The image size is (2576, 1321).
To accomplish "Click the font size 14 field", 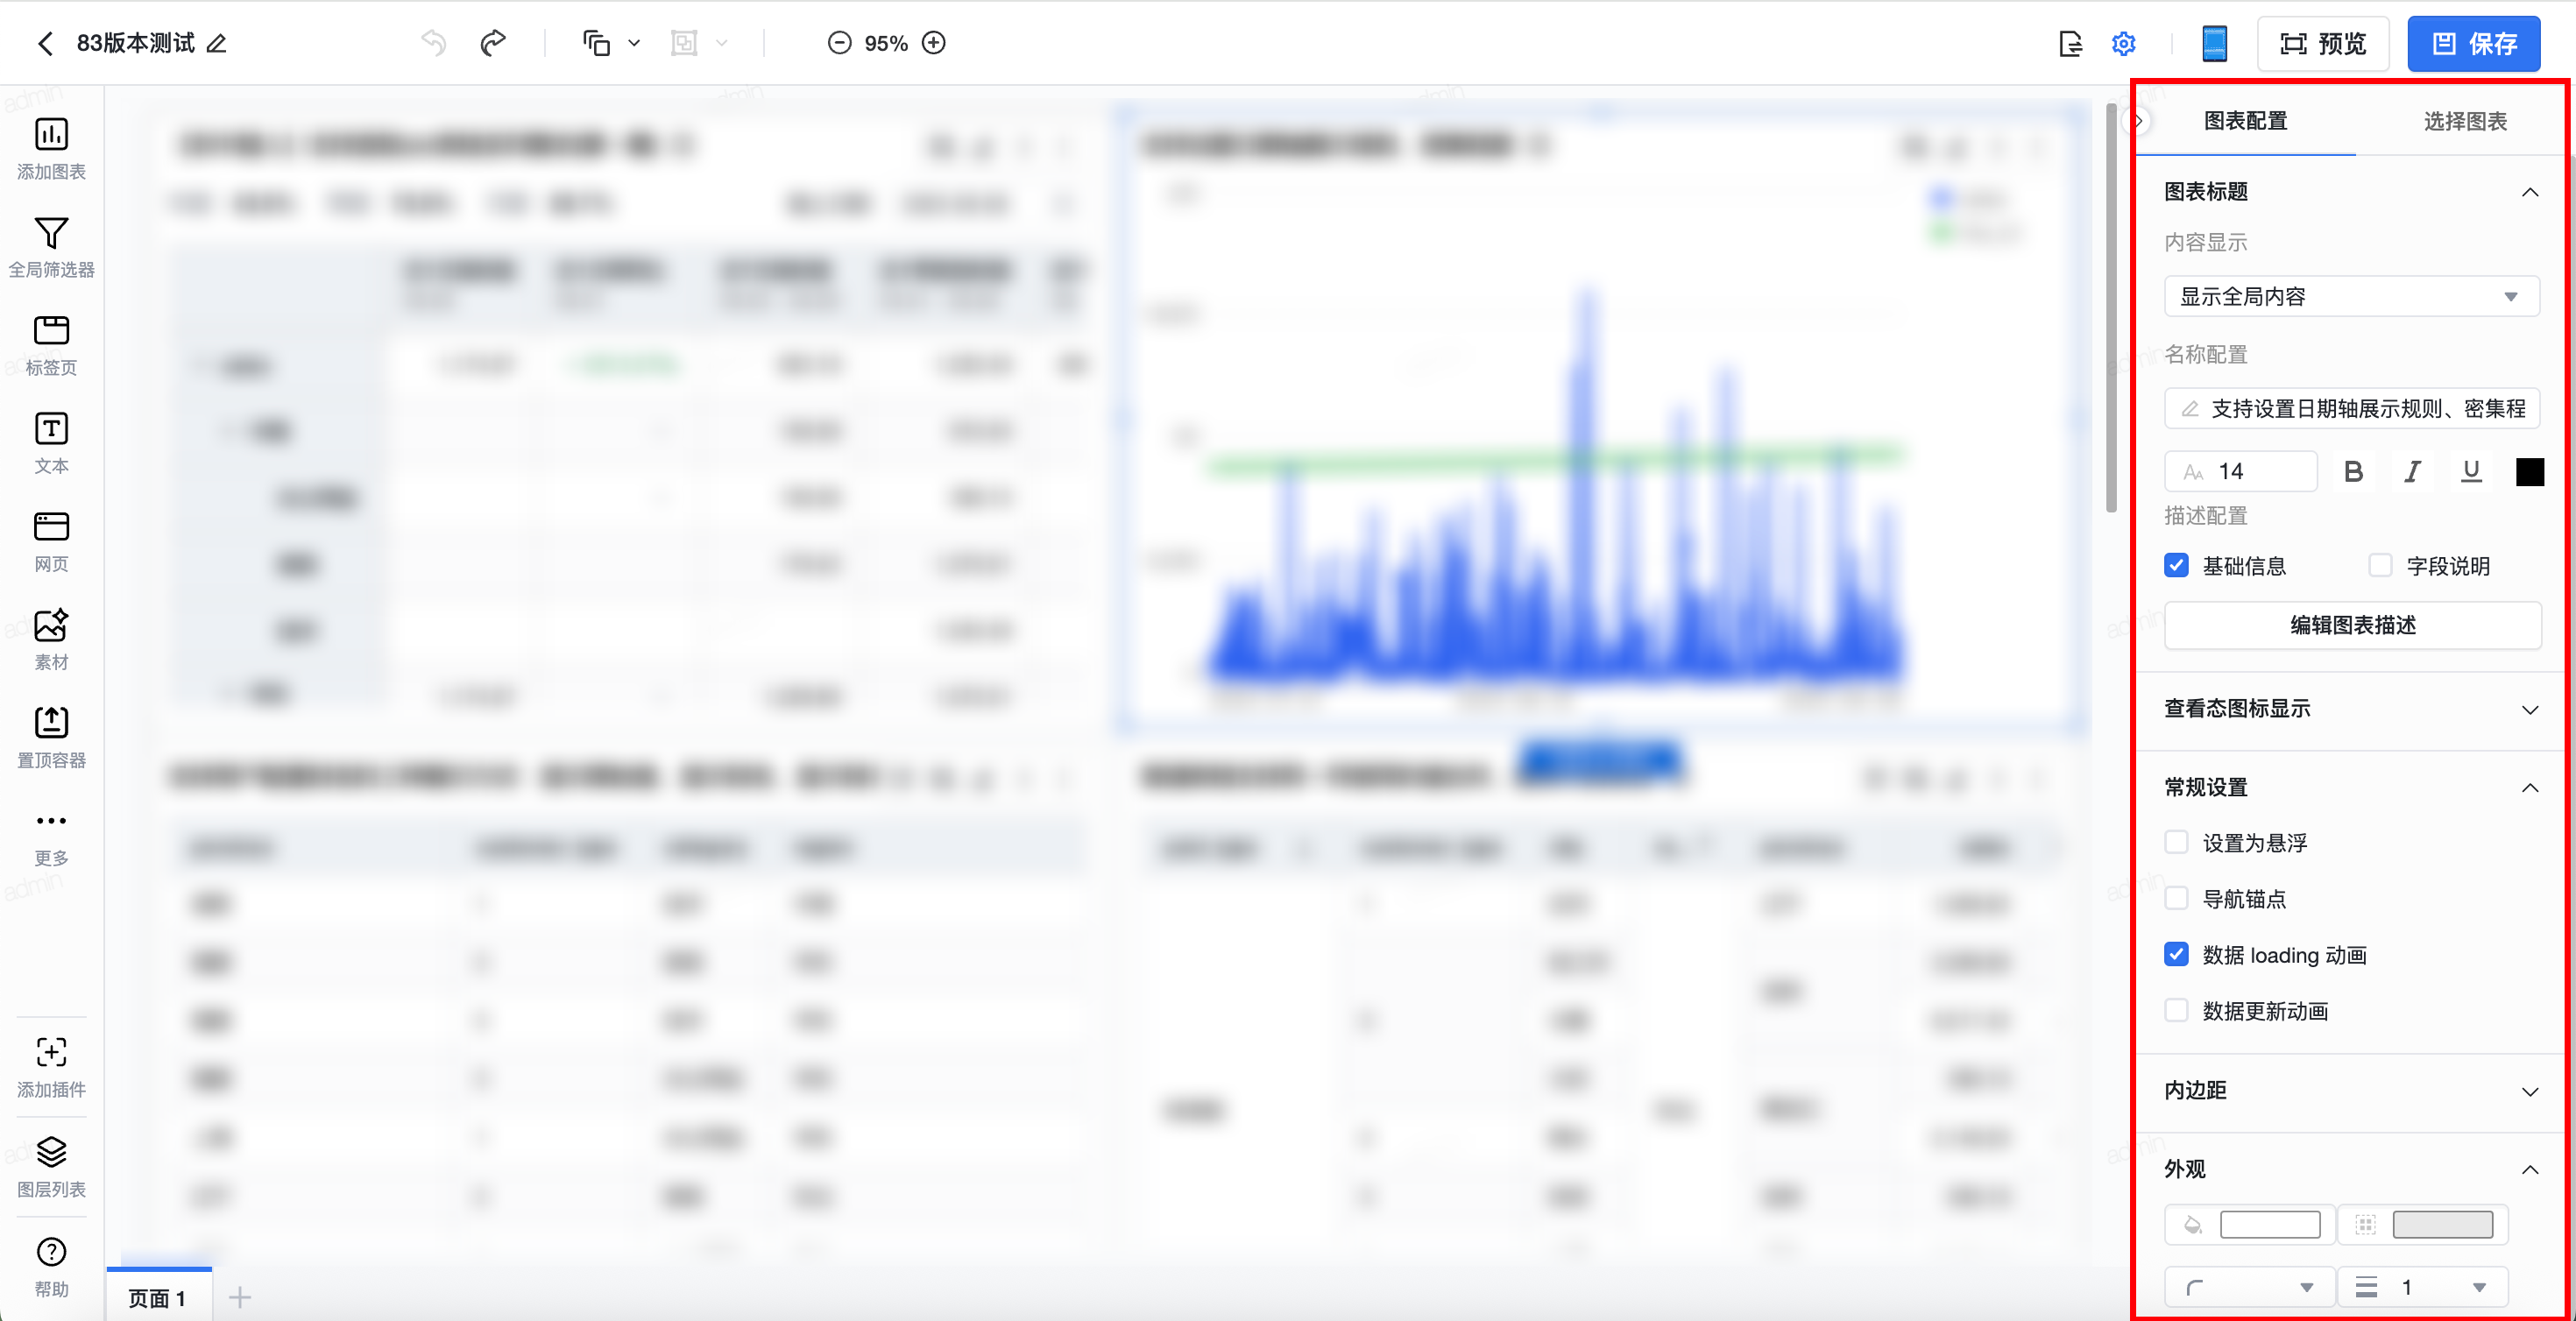I will [x=2240, y=471].
